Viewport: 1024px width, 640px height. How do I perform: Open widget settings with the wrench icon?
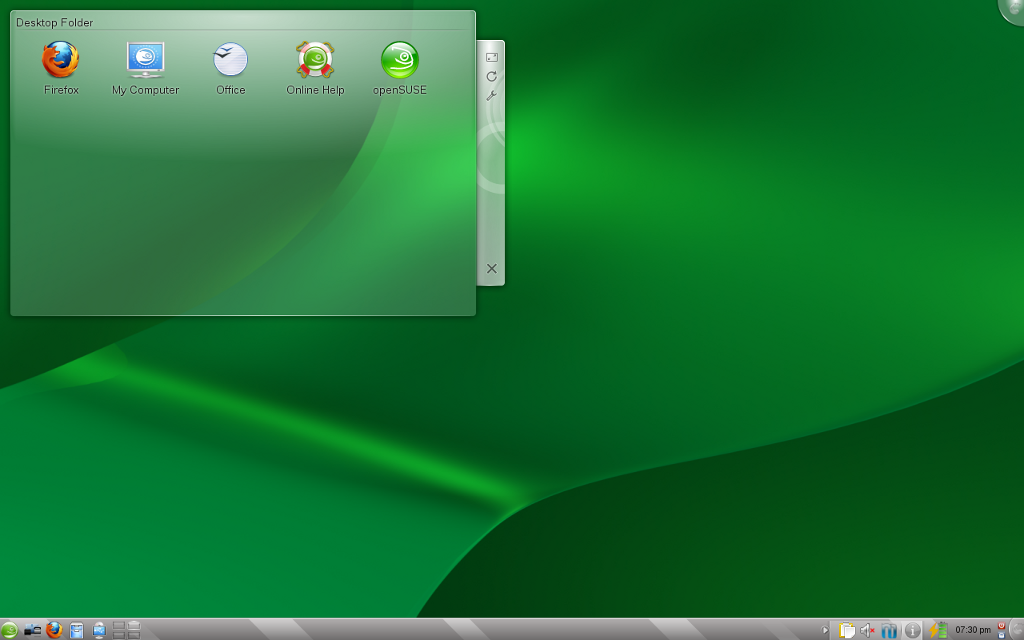tap(491, 96)
